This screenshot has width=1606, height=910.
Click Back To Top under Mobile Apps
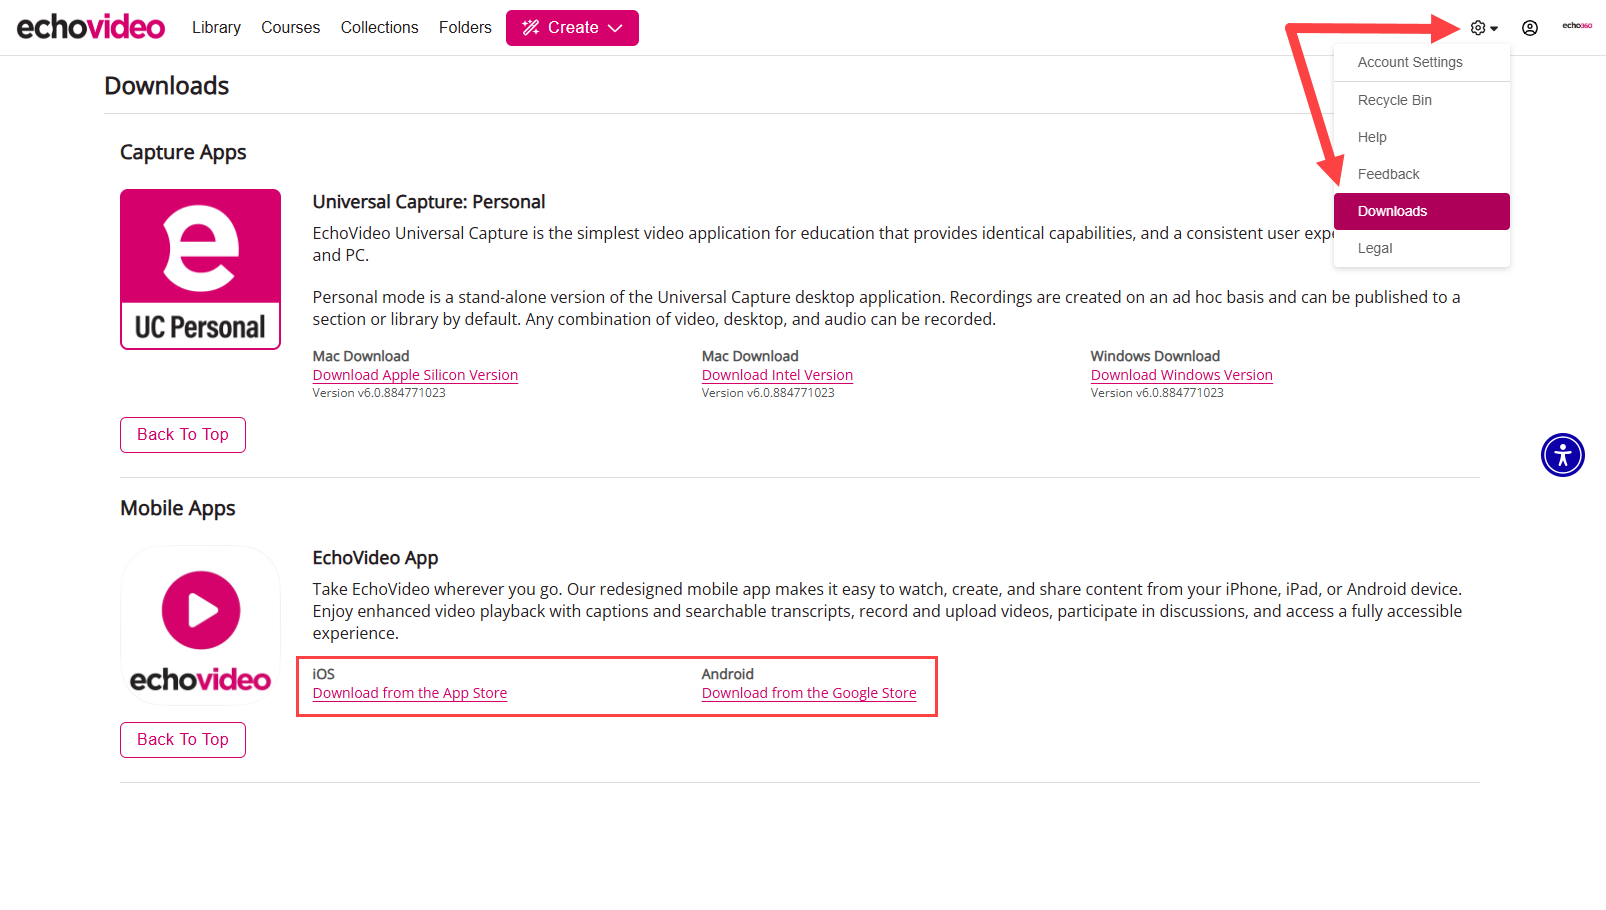point(183,740)
